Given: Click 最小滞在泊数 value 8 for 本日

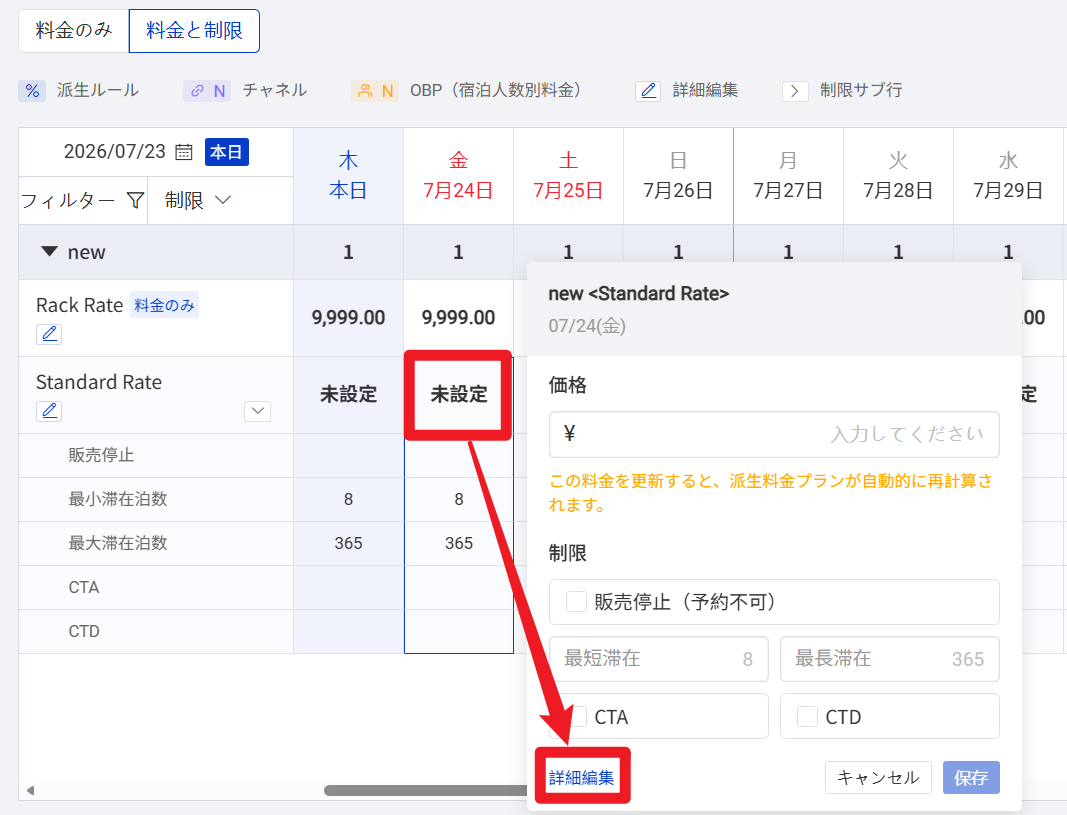Looking at the screenshot, I should coord(348,499).
